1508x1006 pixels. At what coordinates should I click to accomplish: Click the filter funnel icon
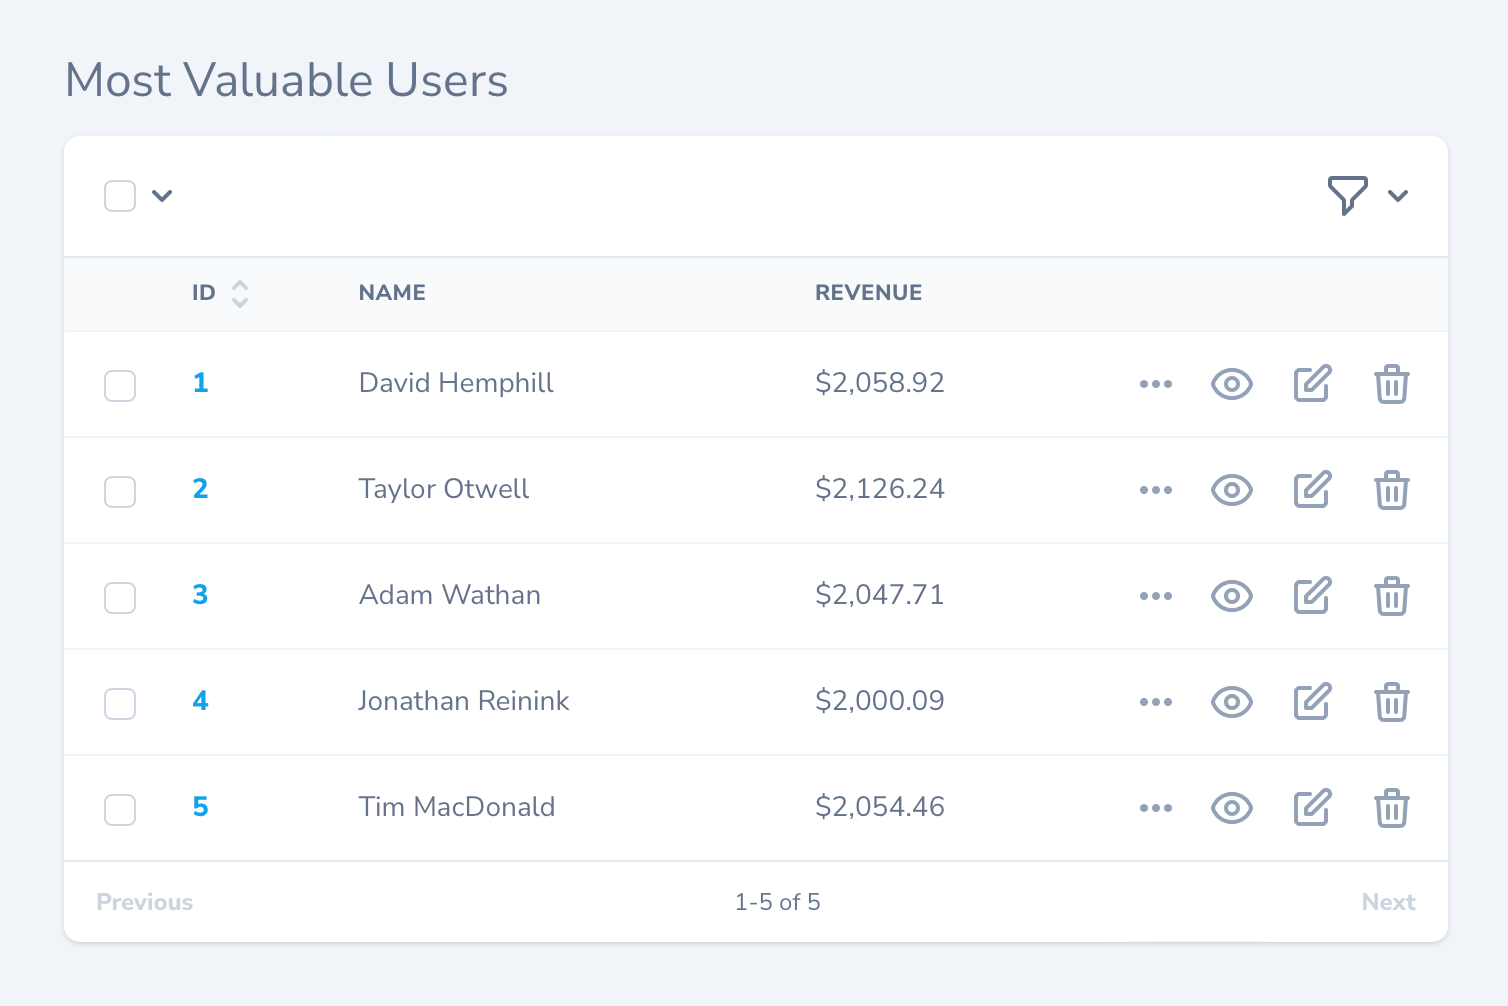point(1347,195)
